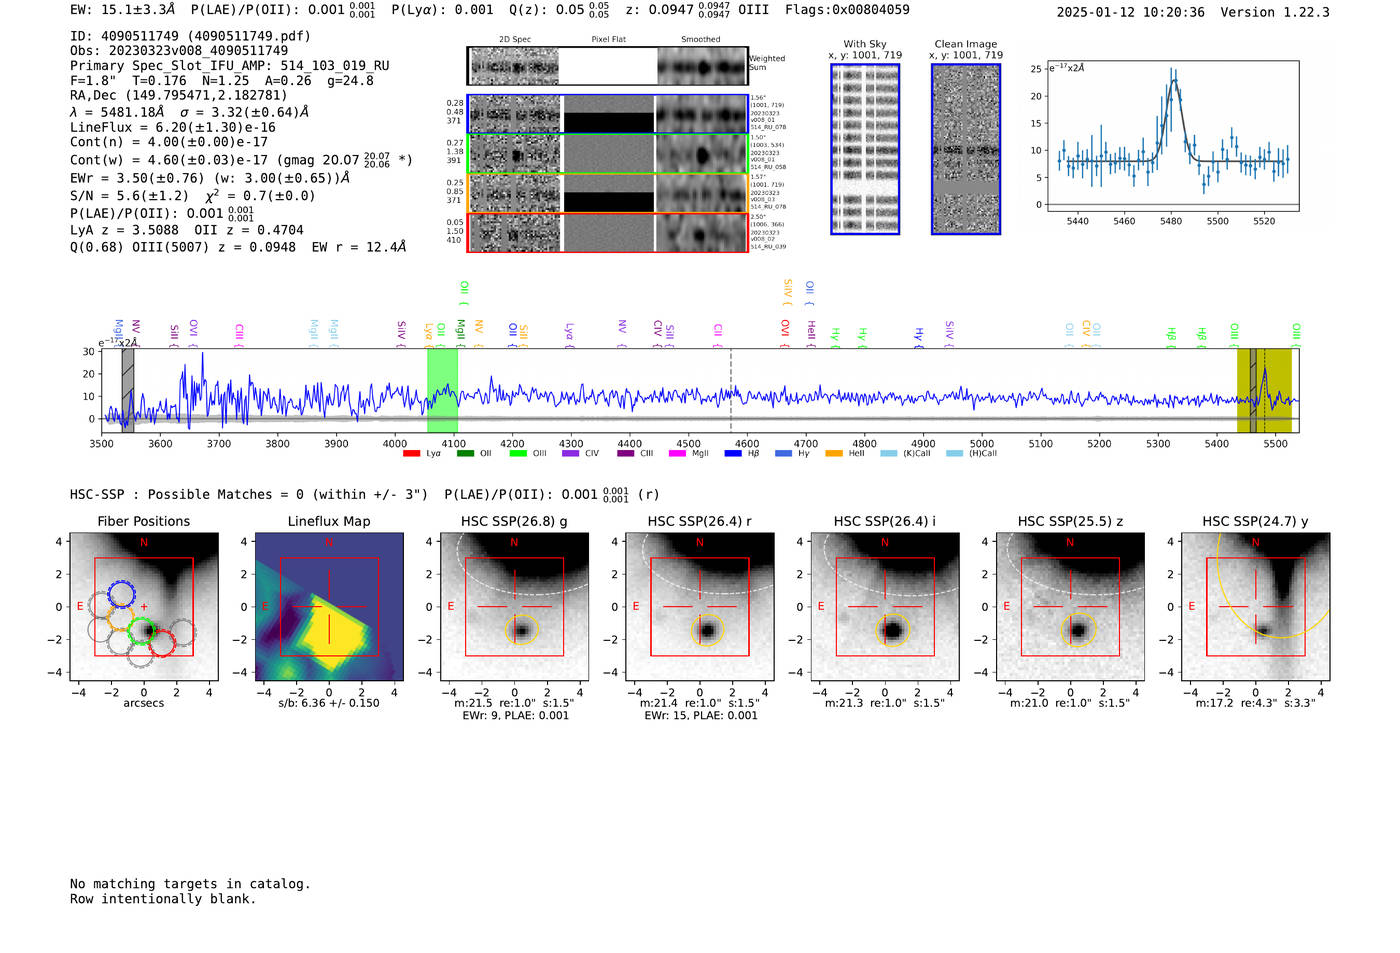Select the red-bordered 2D spectrum fiber row
1400x953 pixels.
pos(608,233)
